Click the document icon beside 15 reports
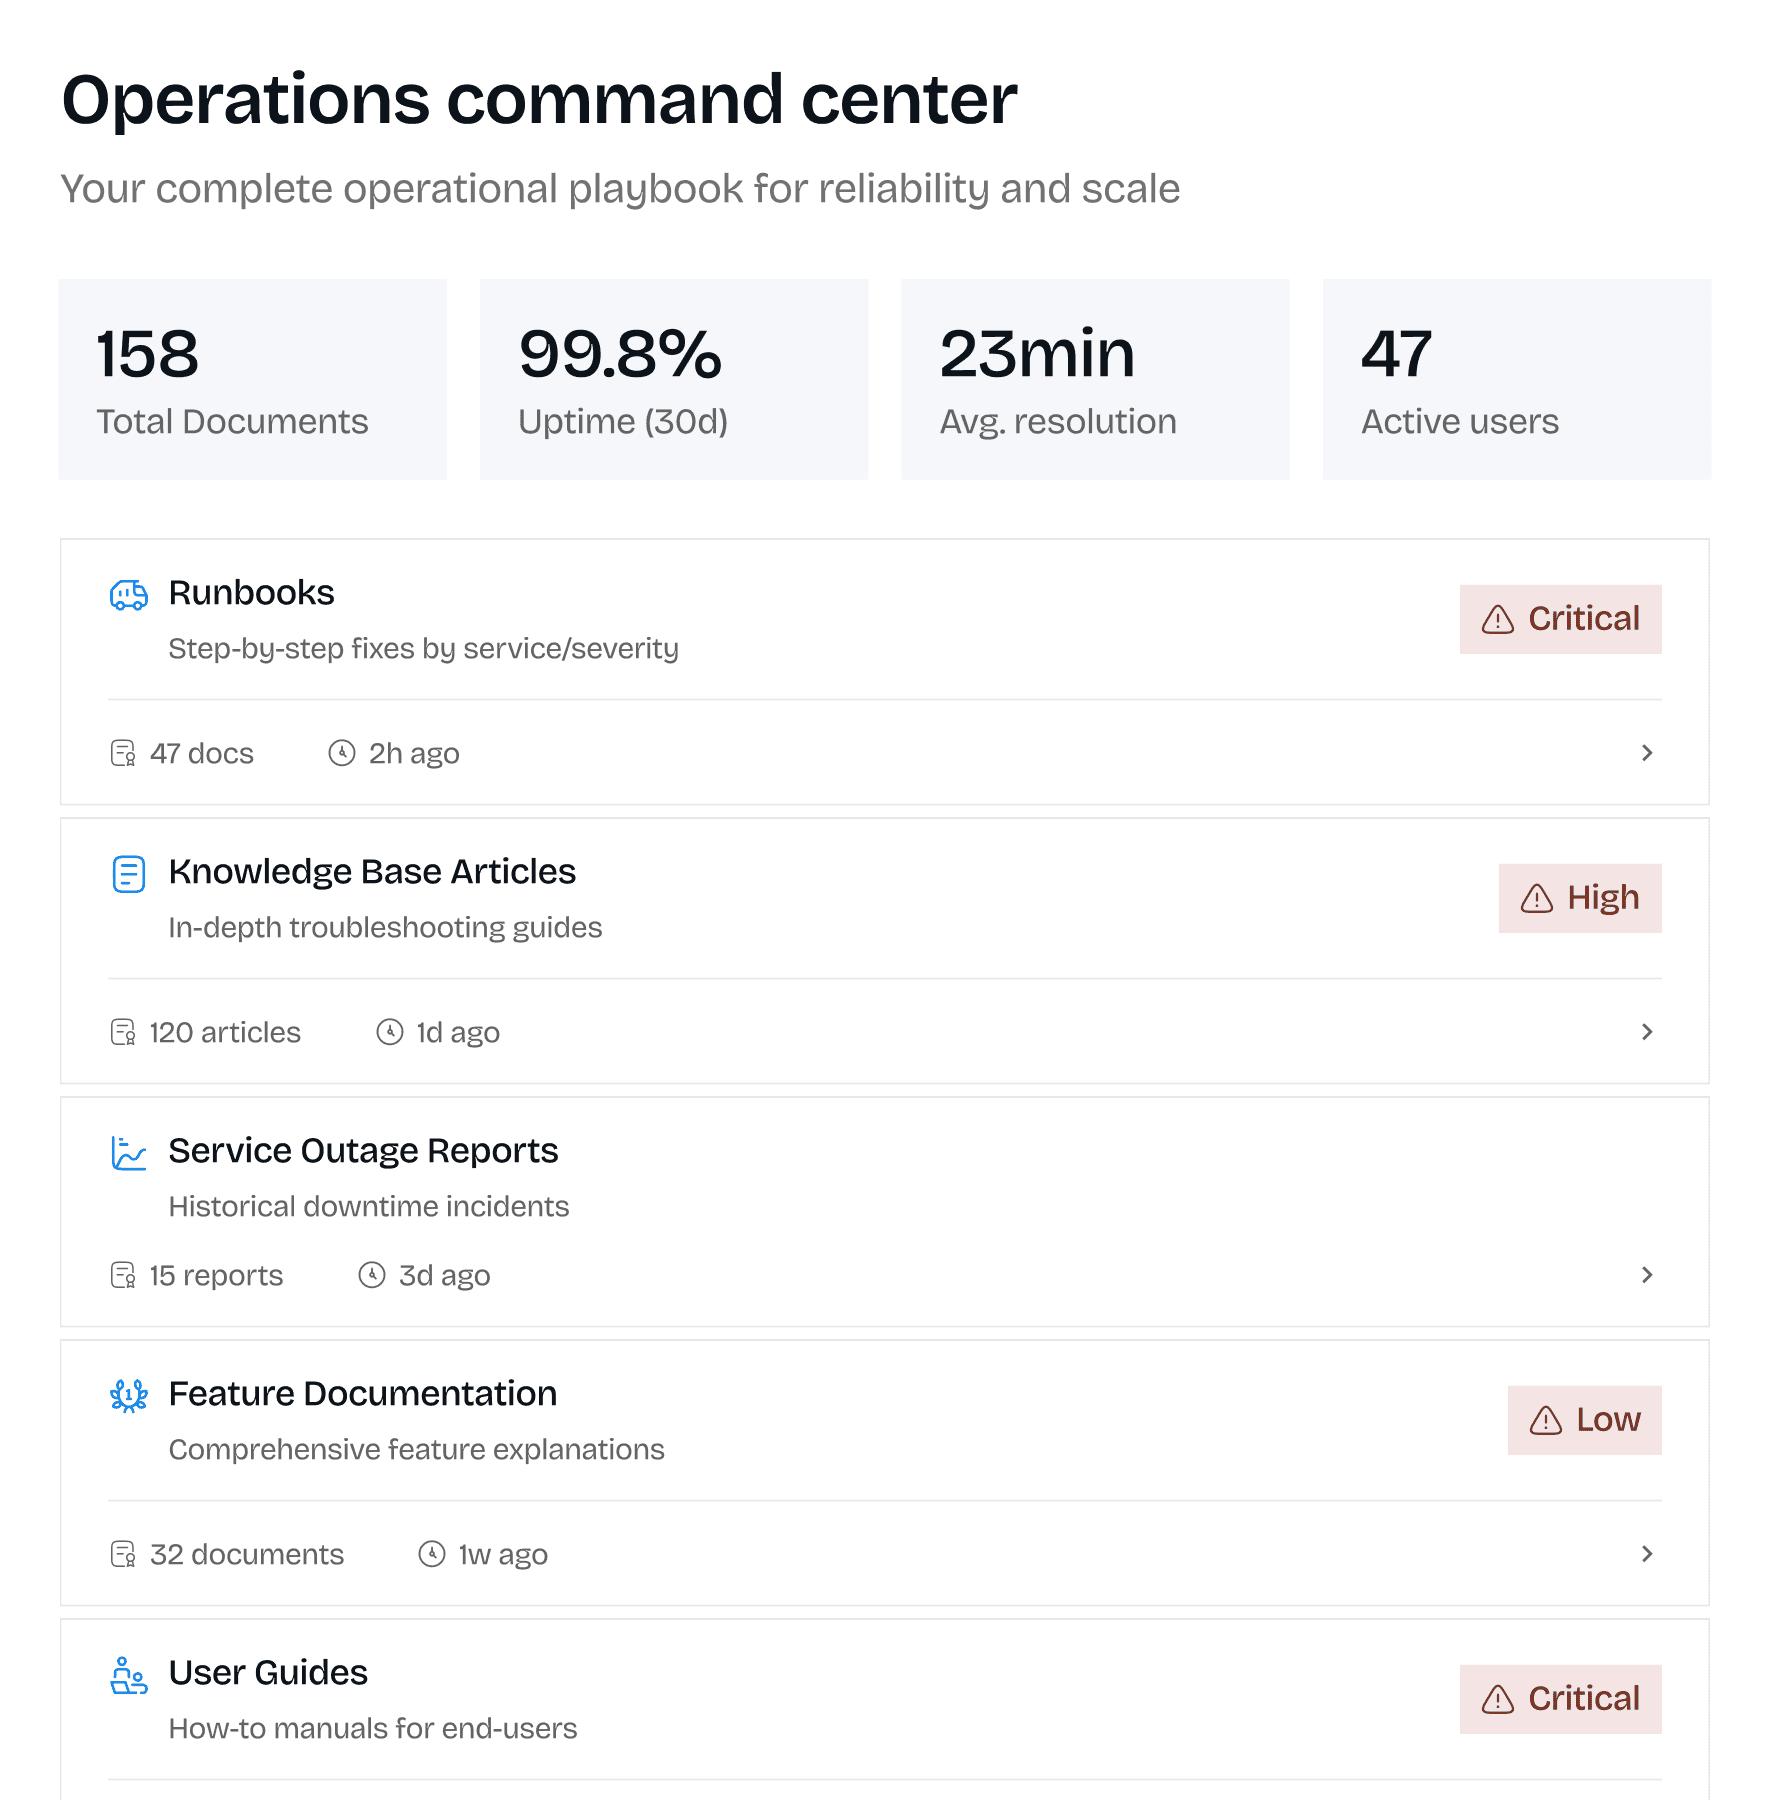 click(122, 1275)
